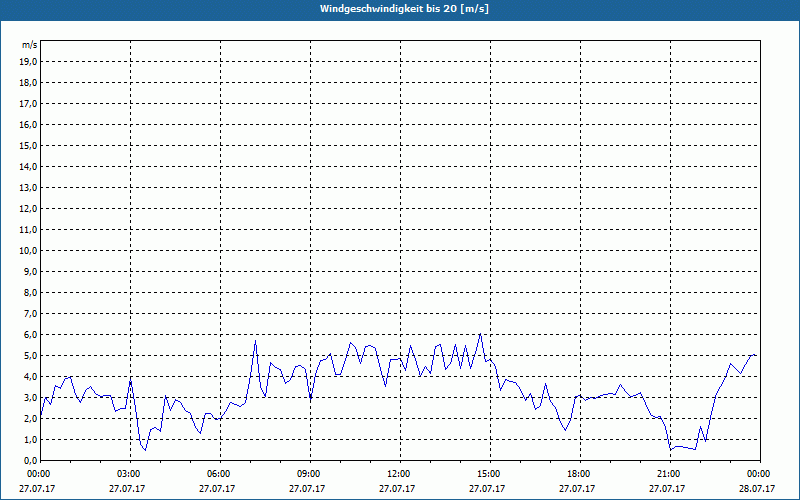
Task: Select the y-axis value 17,0
Action: pos(28,104)
